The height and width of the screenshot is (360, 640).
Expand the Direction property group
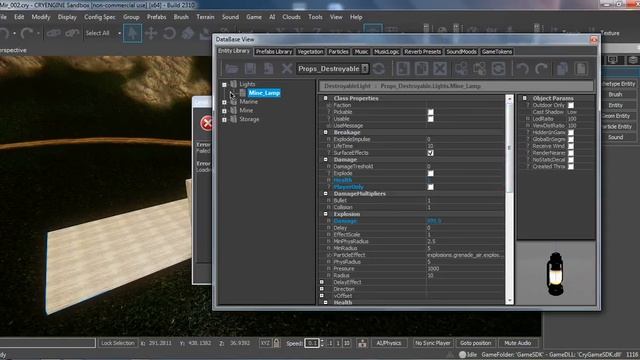click(x=322, y=289)
